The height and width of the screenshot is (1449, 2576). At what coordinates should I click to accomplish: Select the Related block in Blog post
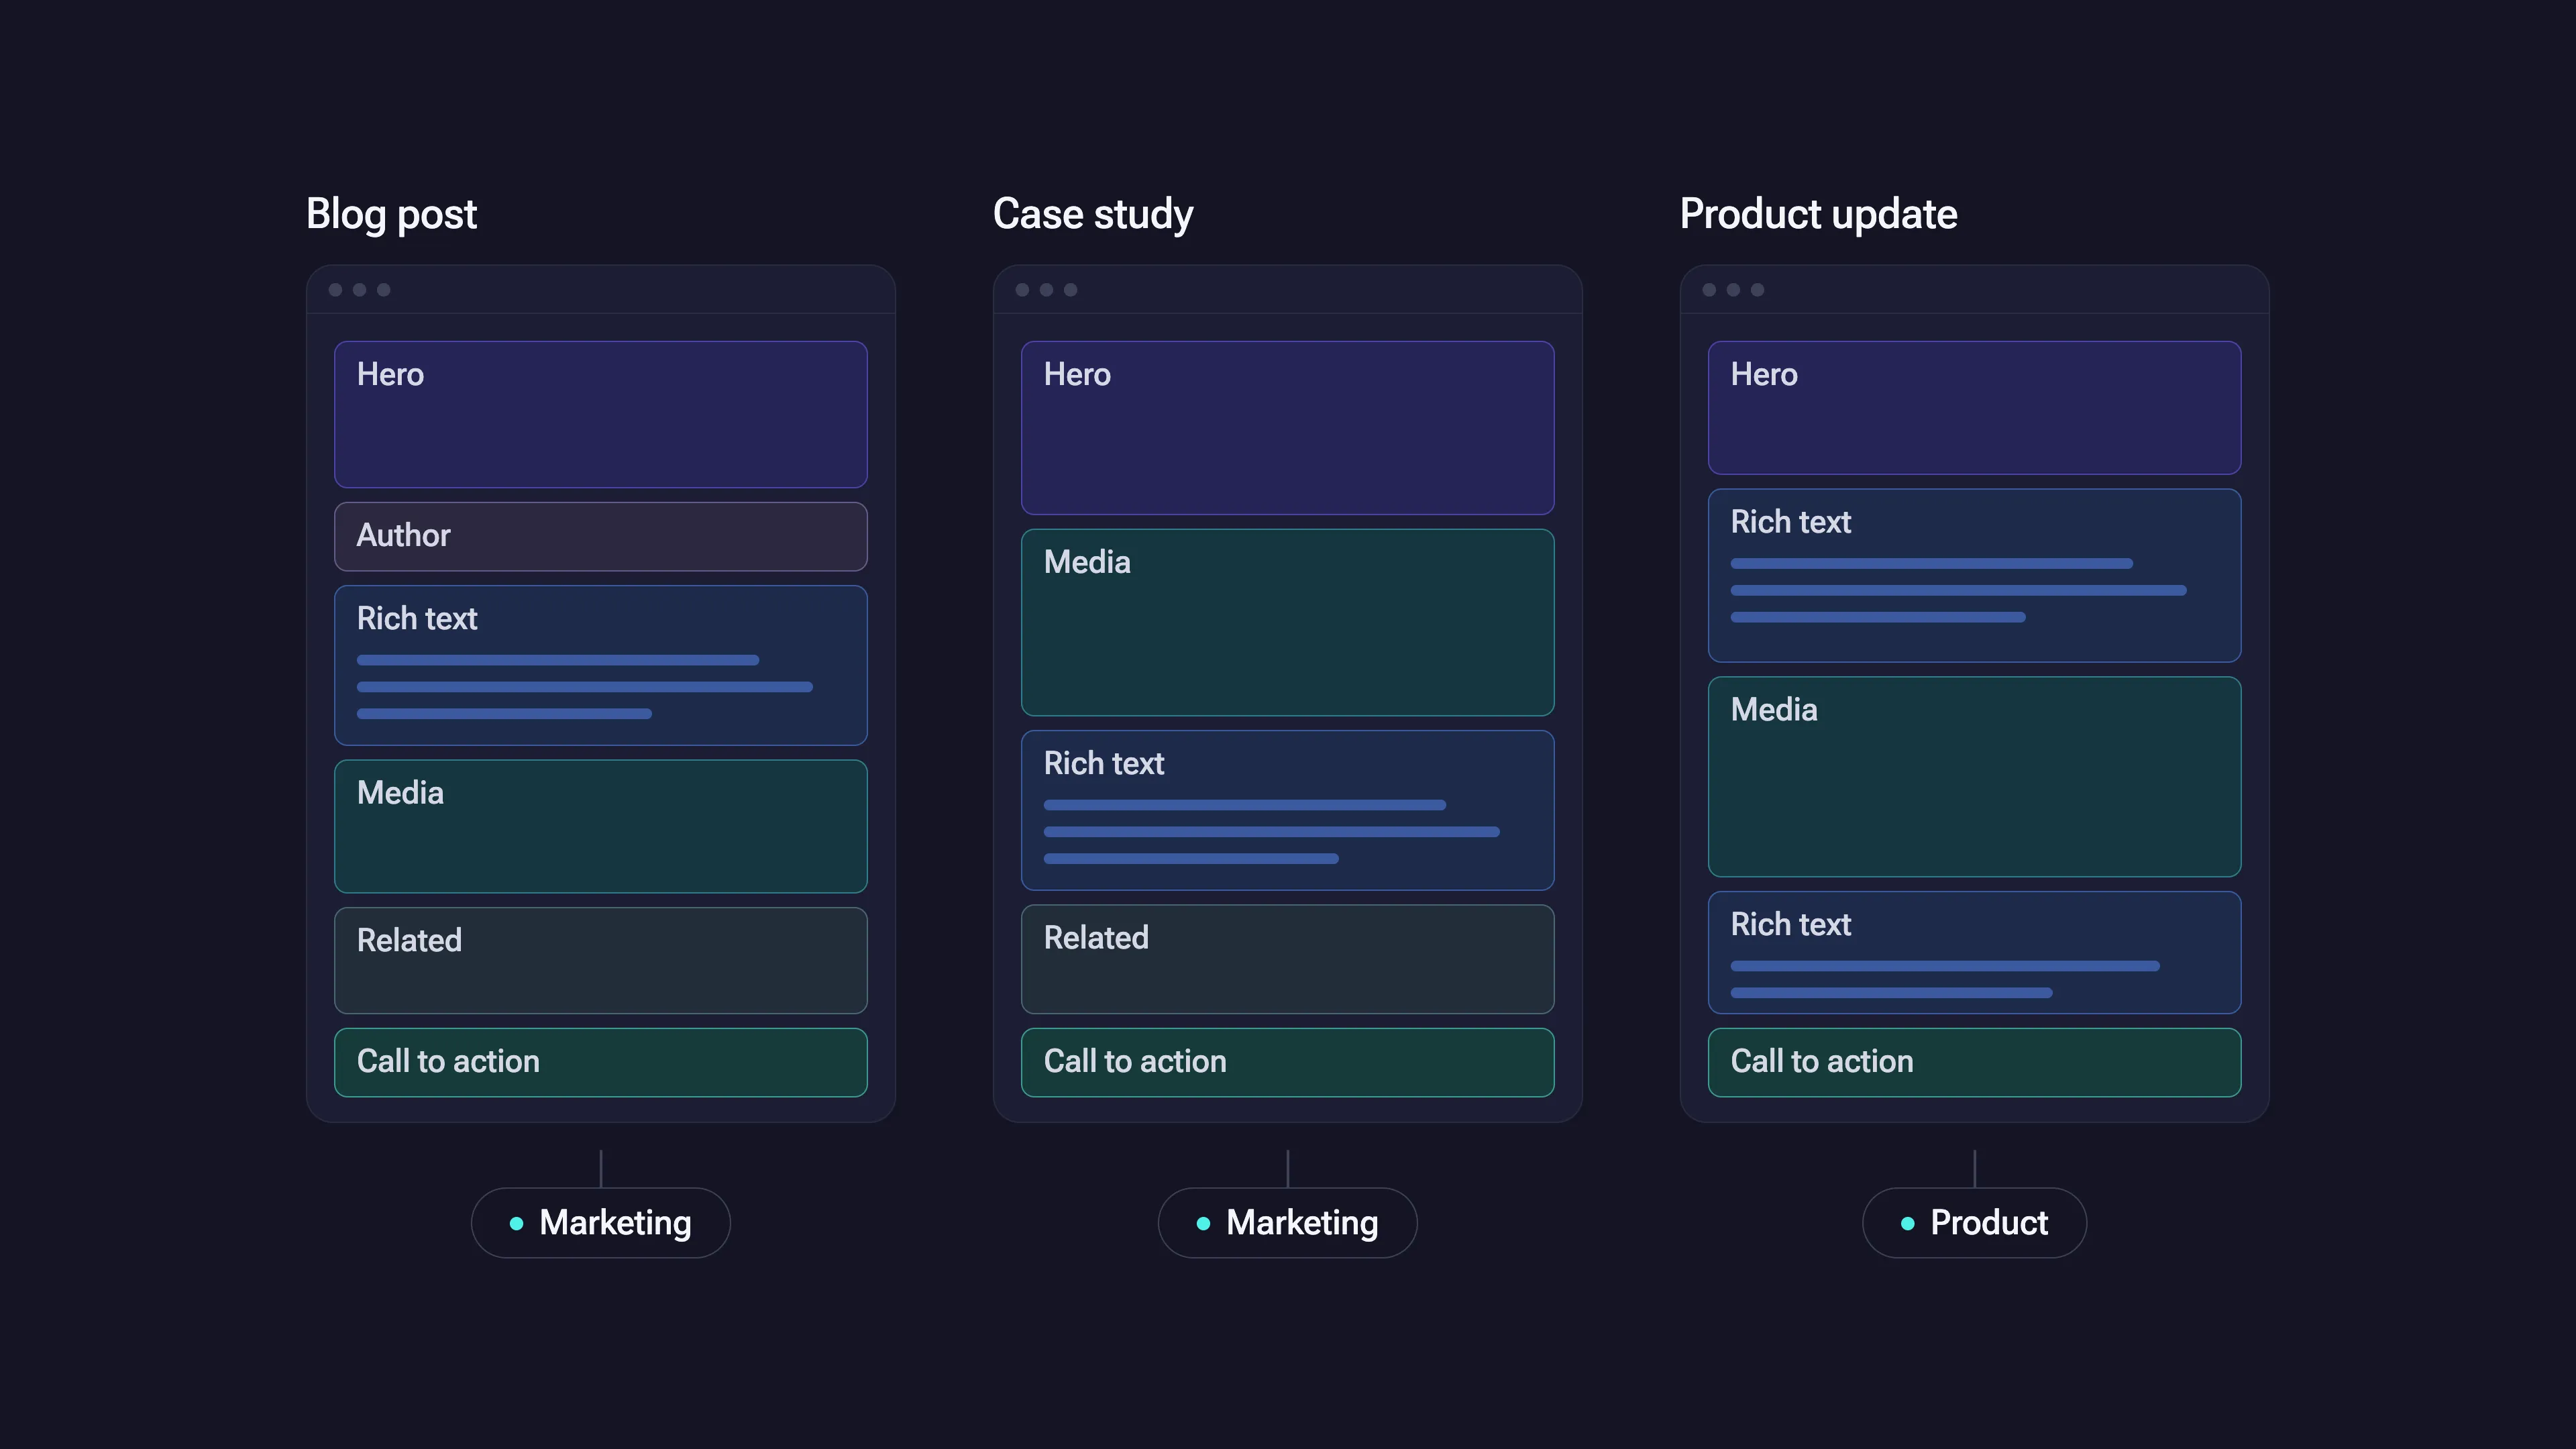(x=600, y=960)
